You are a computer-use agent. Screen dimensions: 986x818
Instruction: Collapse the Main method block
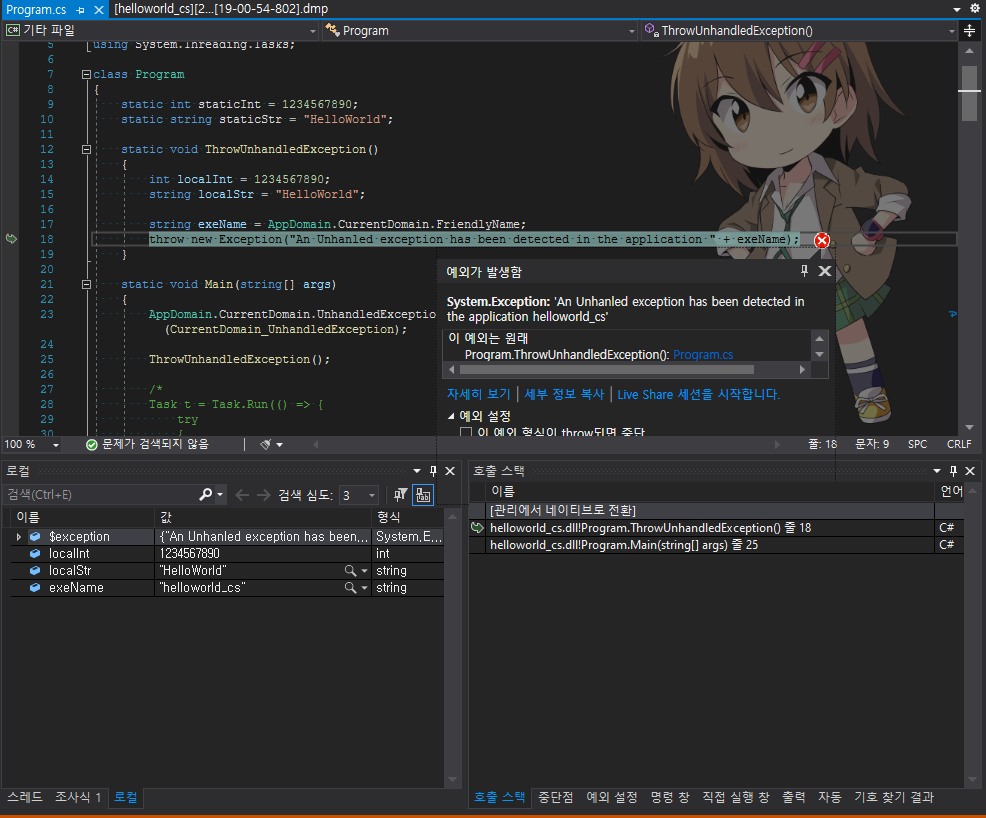(86, 284)
